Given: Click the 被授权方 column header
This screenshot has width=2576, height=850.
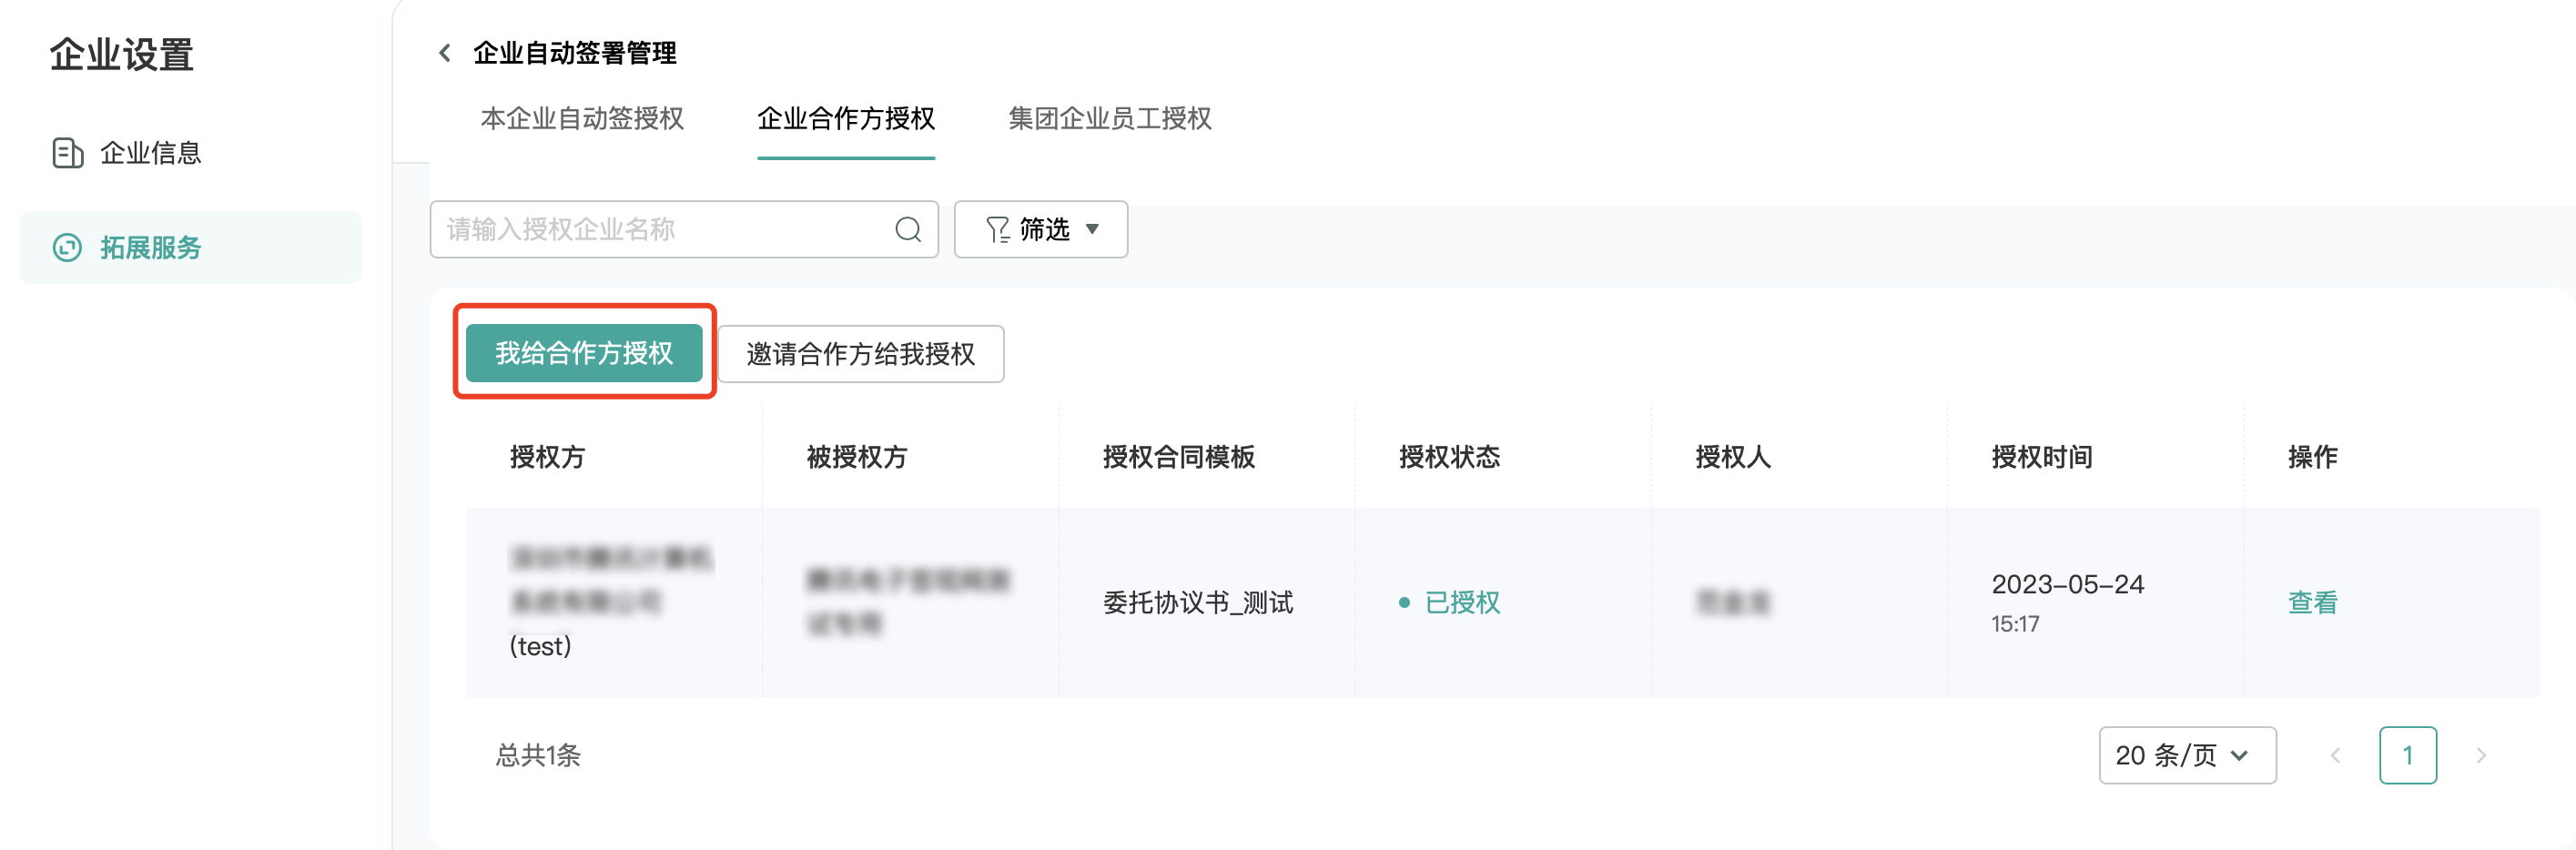Looking at the screenshot, I should 857,458.
